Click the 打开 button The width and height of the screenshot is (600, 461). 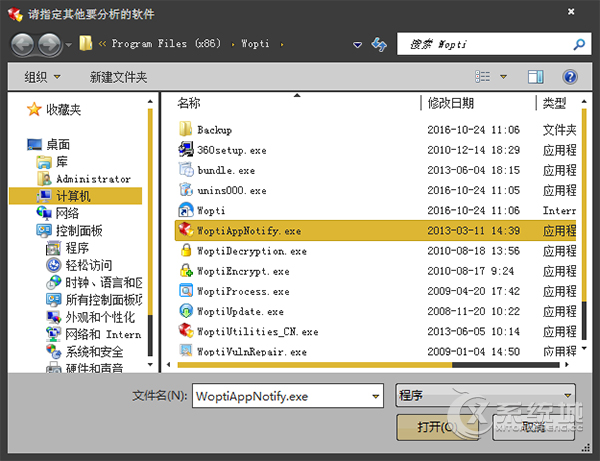(x=437, y=427)
